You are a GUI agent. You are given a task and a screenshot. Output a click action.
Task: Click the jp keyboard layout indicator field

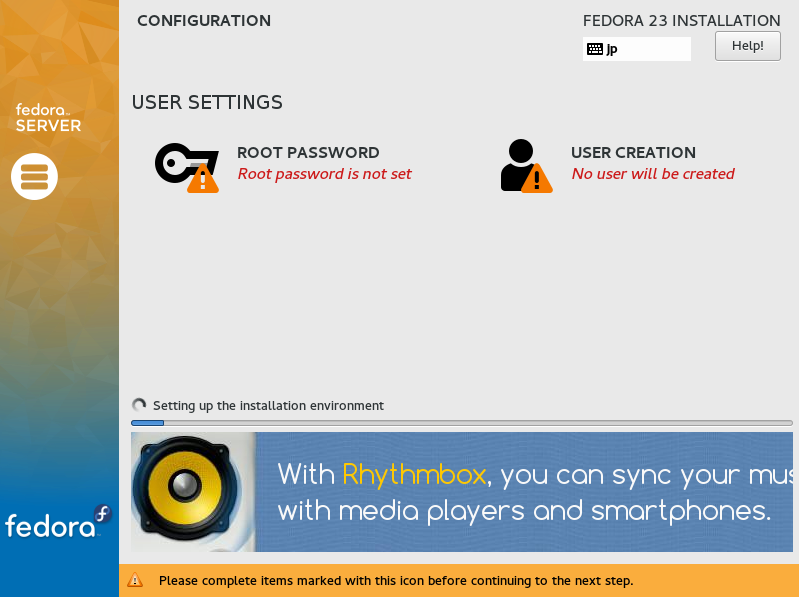coord(636,49)
